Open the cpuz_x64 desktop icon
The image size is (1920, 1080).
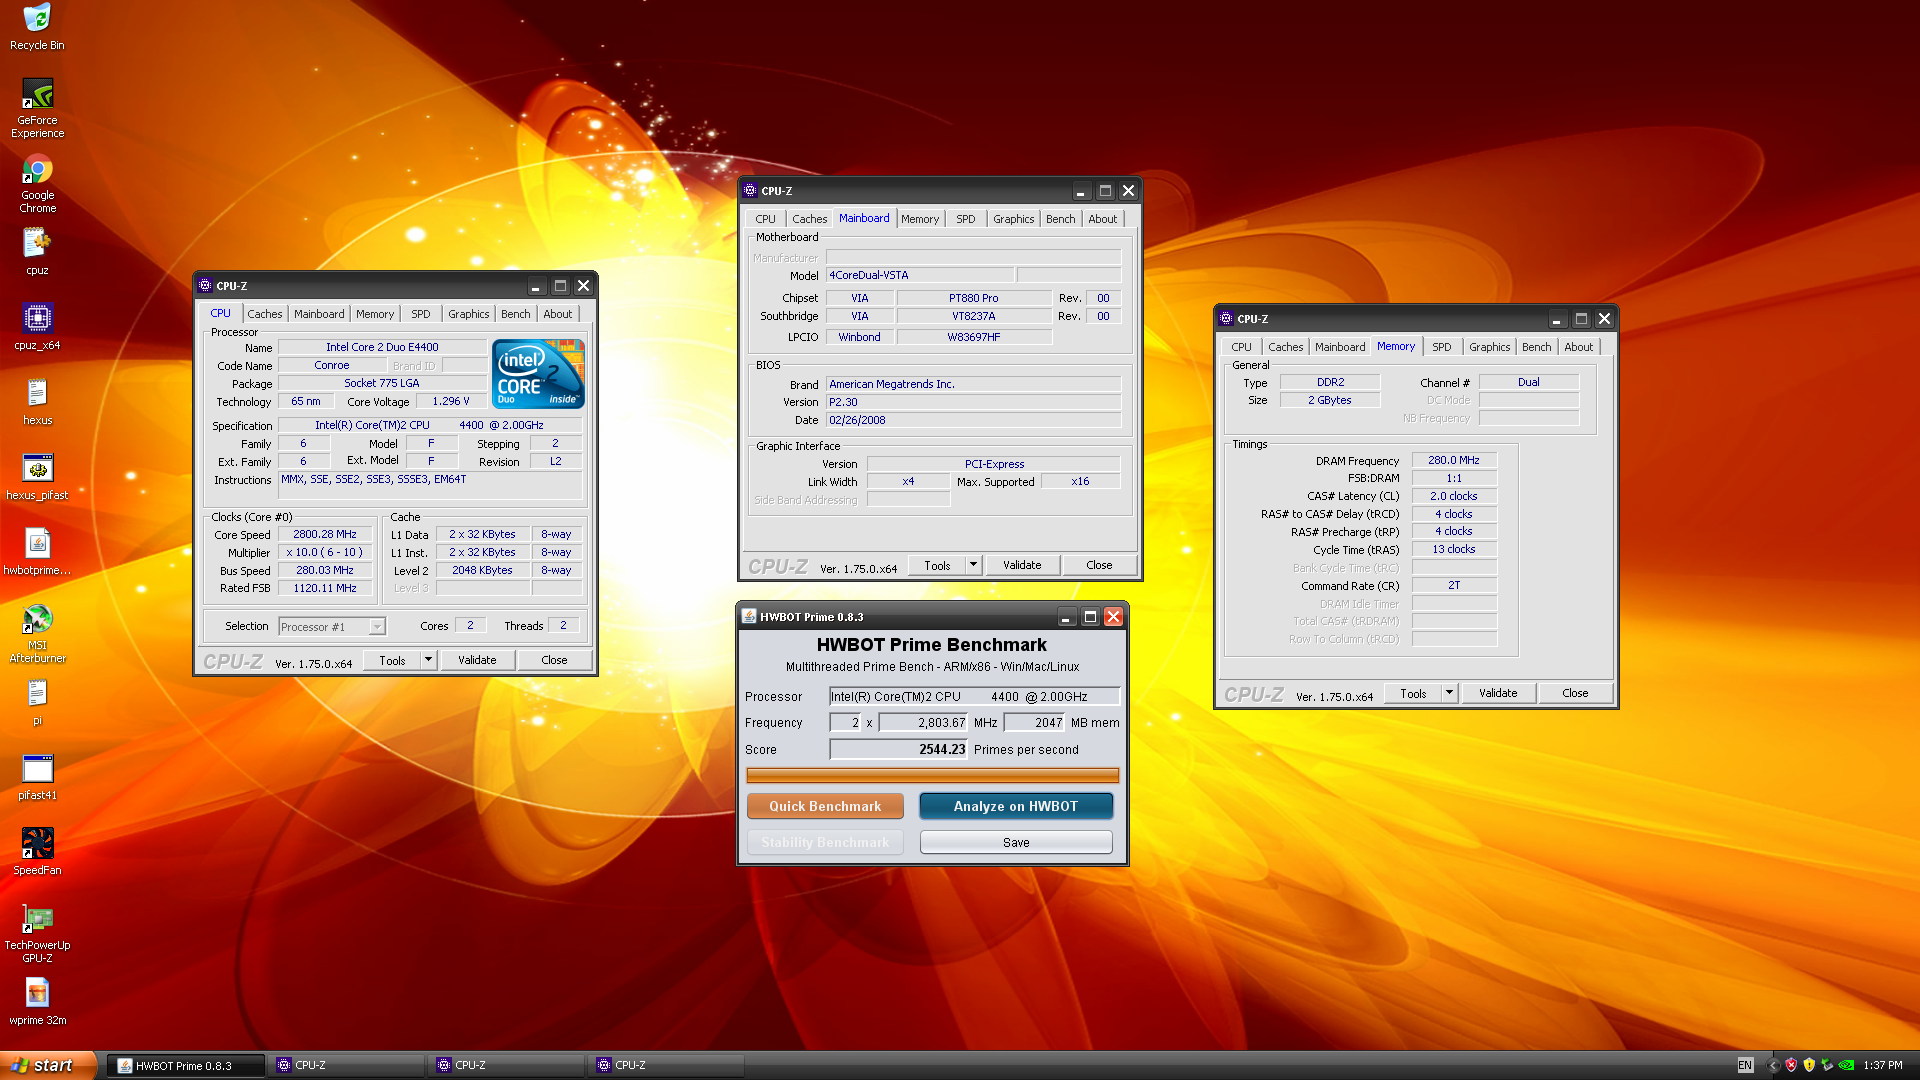tap(37, 326)
